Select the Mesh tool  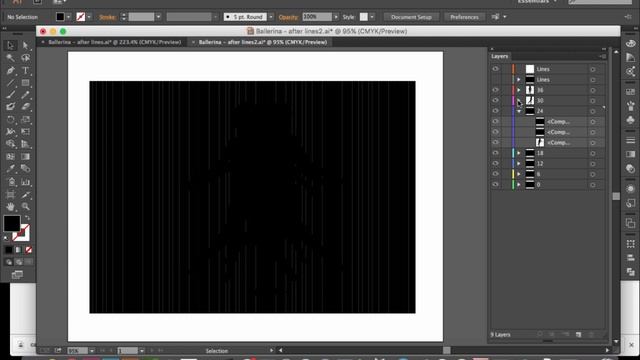click(11, 157)
